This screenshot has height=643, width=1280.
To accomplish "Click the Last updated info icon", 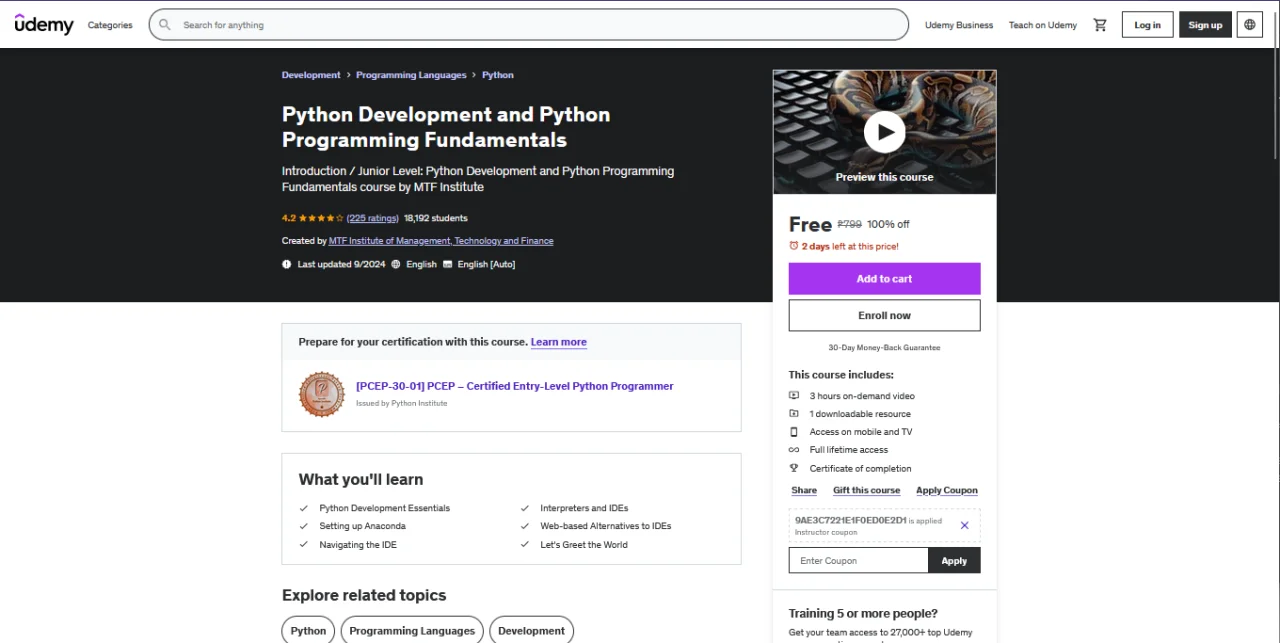I will point(287,264).
